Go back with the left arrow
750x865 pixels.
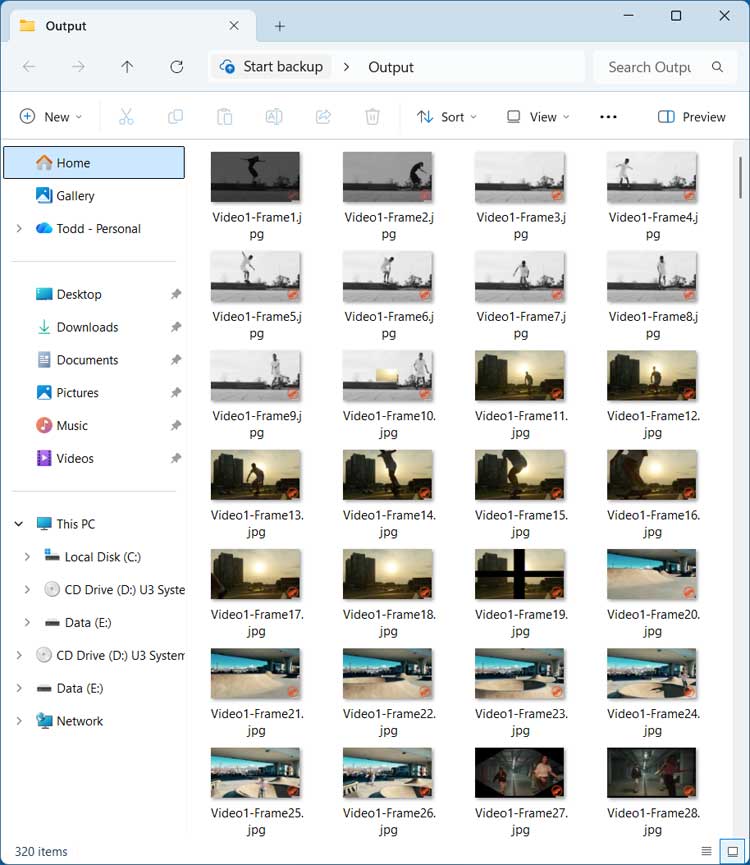[29, 67]
